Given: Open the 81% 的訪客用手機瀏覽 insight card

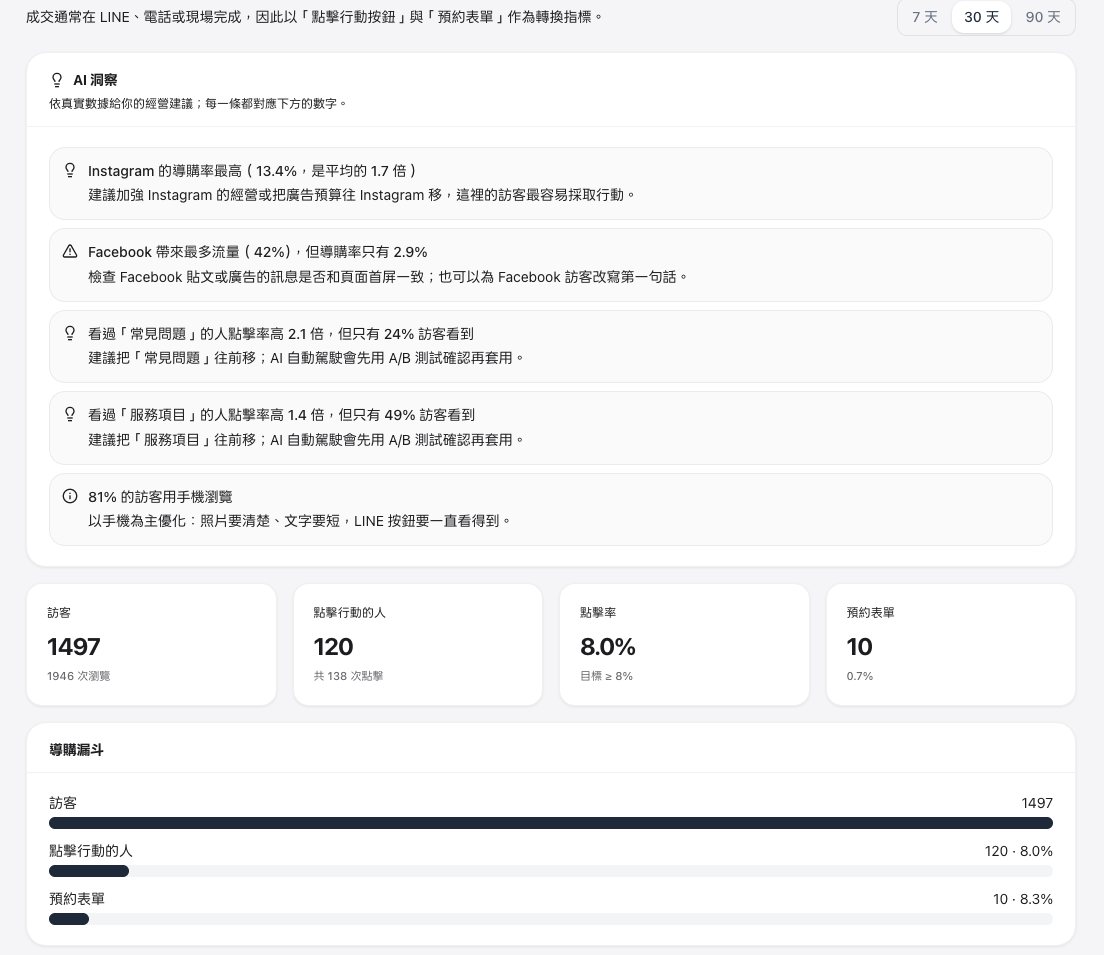Looking at the screenshot, I should (551, 509).
